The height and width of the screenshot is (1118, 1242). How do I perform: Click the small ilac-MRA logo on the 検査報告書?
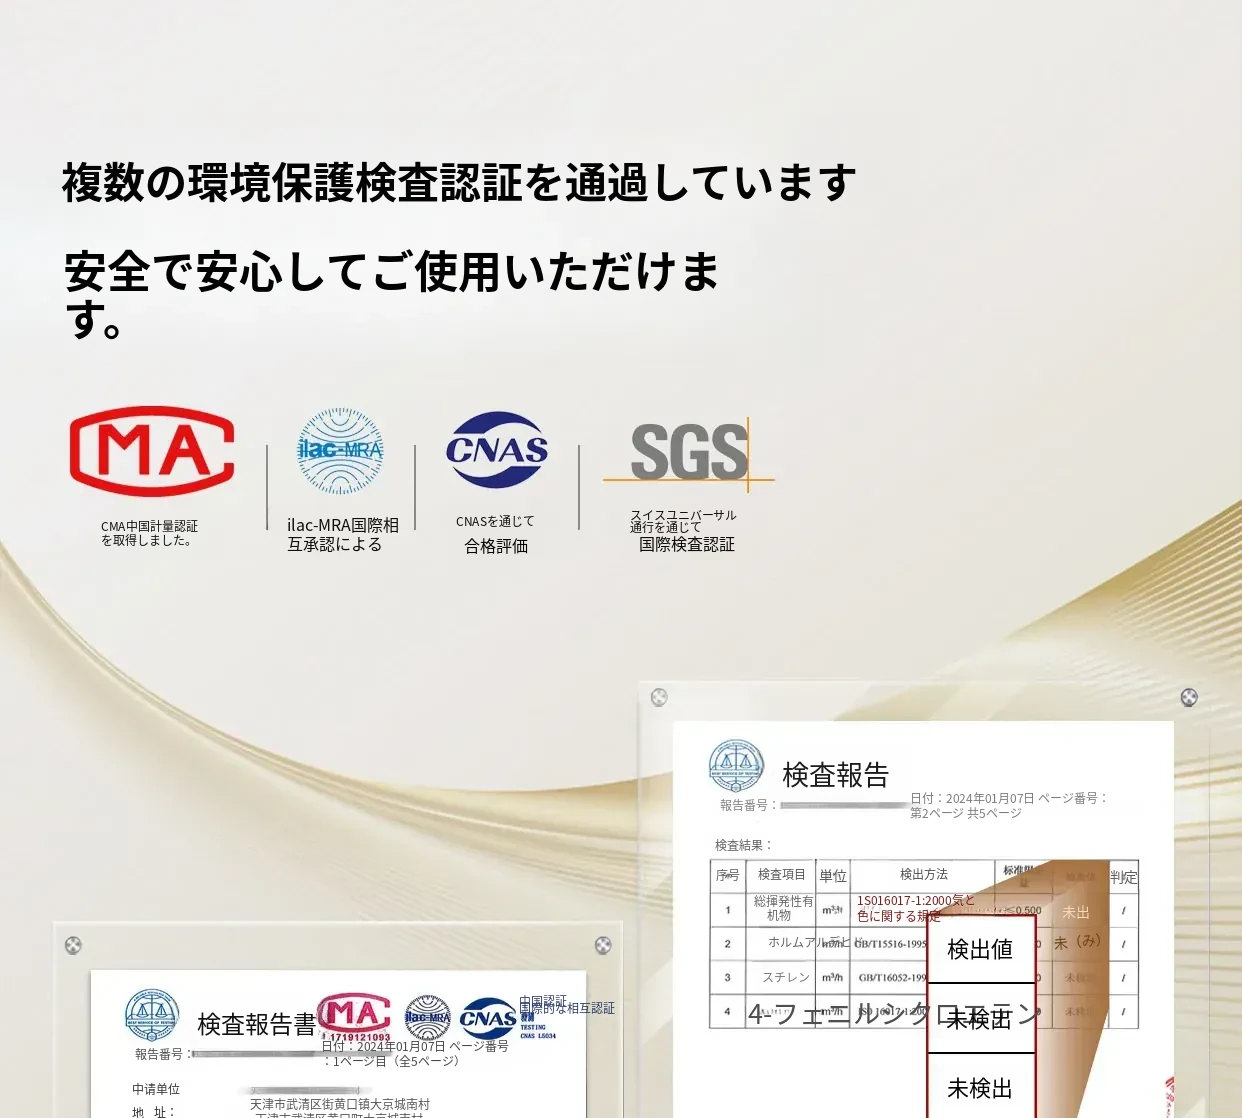click(x=428, y=1018)
